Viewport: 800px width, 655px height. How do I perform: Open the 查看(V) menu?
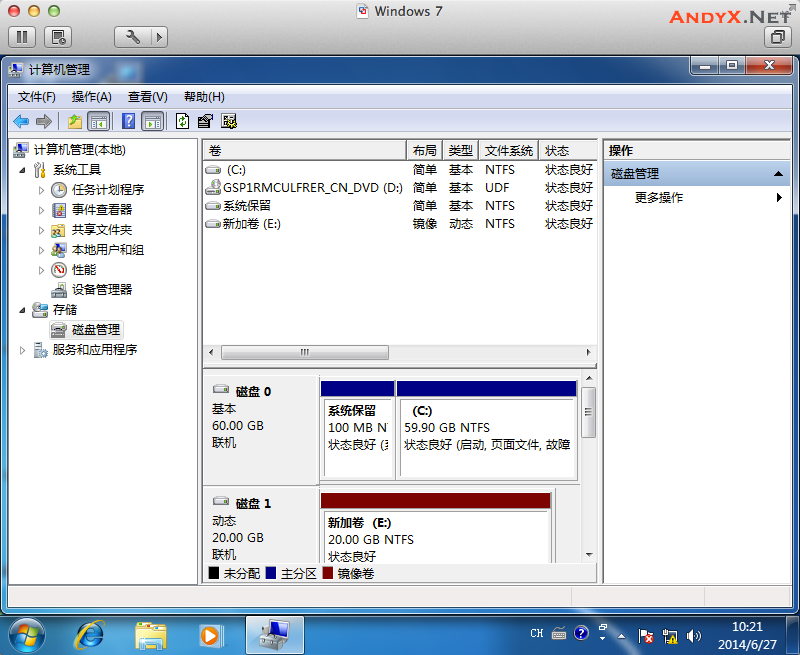point(147,97)
